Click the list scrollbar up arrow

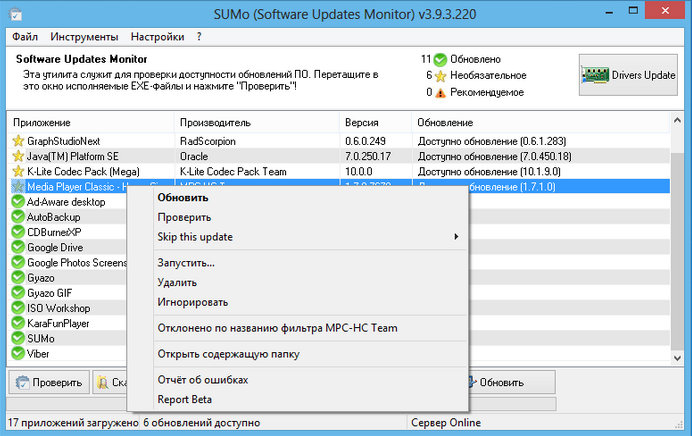pos(677,120)
